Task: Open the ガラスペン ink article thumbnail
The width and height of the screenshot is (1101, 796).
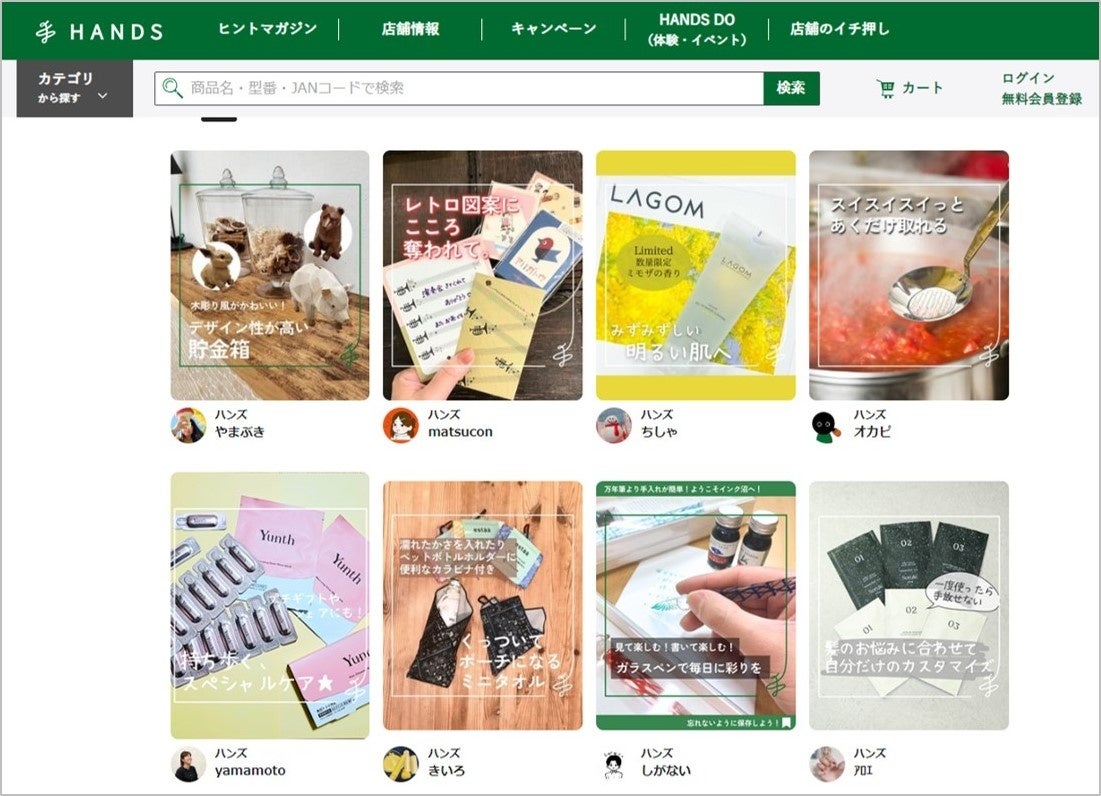Action: pyautogui.click(x=696, y=605)
